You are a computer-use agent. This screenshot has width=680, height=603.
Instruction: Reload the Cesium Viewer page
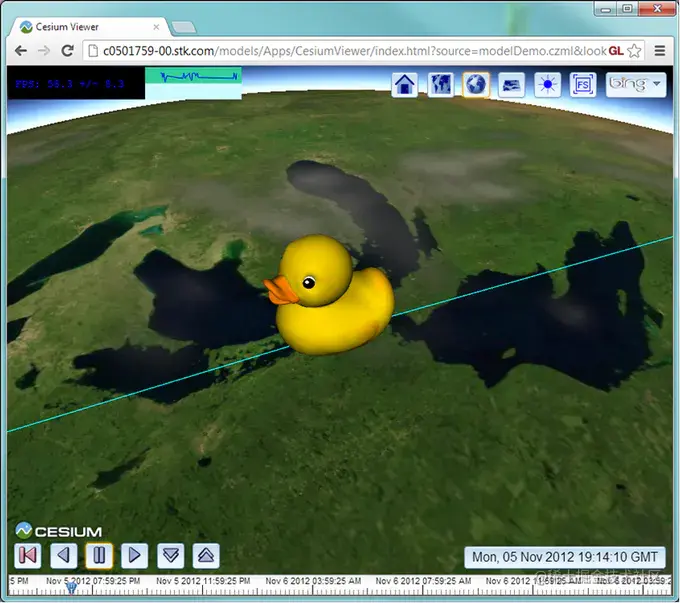pos(67,51)
